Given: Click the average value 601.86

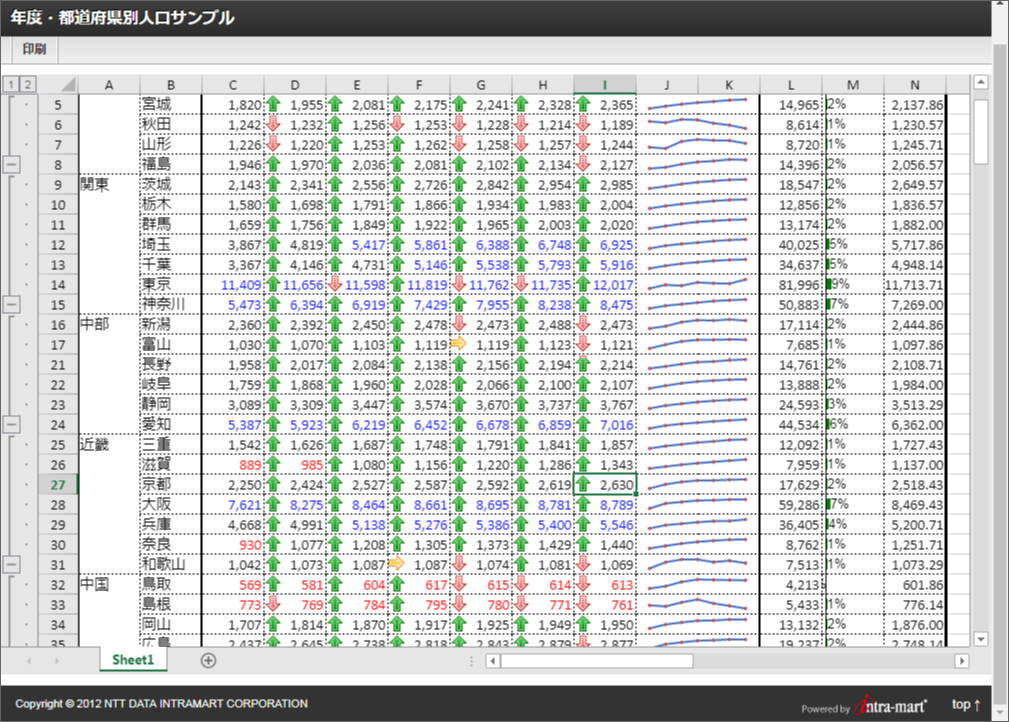Looking at the screenshot, I should pyautogui.click(x=914, y=585).
